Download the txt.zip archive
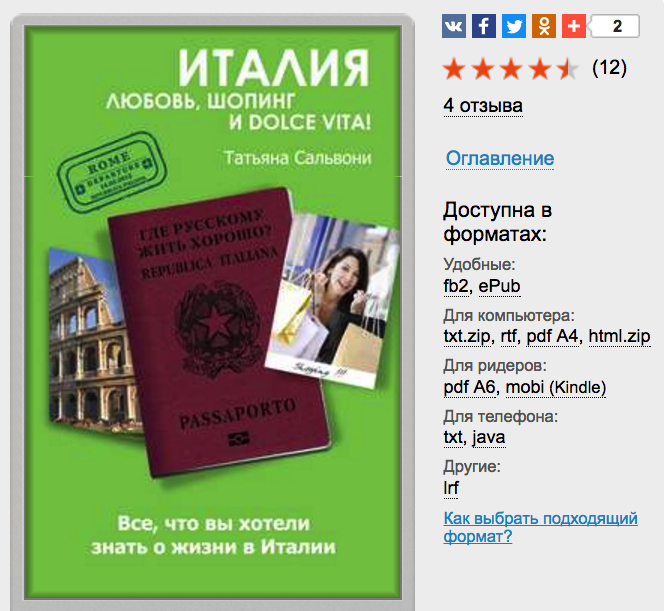The width and height of the screenshot is (667, 611). point(467,336)
